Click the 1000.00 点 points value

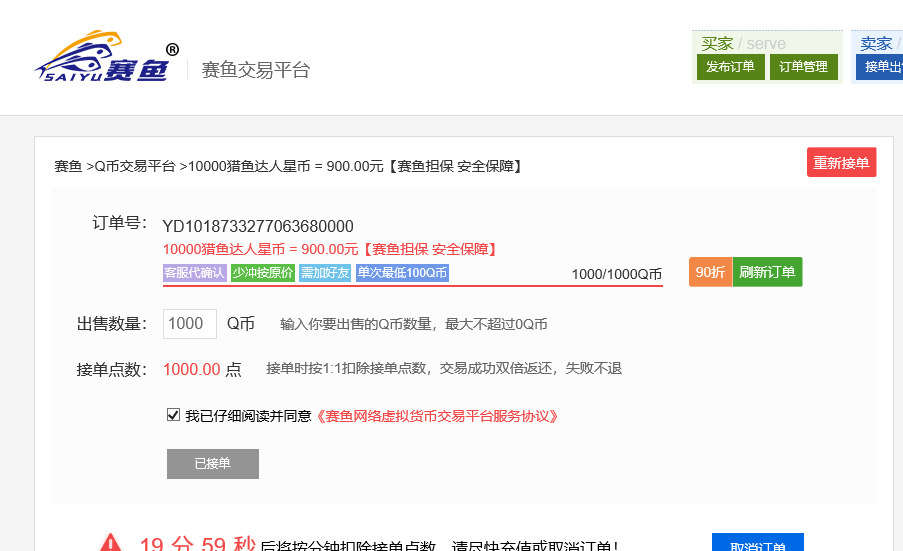[x=202, y=369]
